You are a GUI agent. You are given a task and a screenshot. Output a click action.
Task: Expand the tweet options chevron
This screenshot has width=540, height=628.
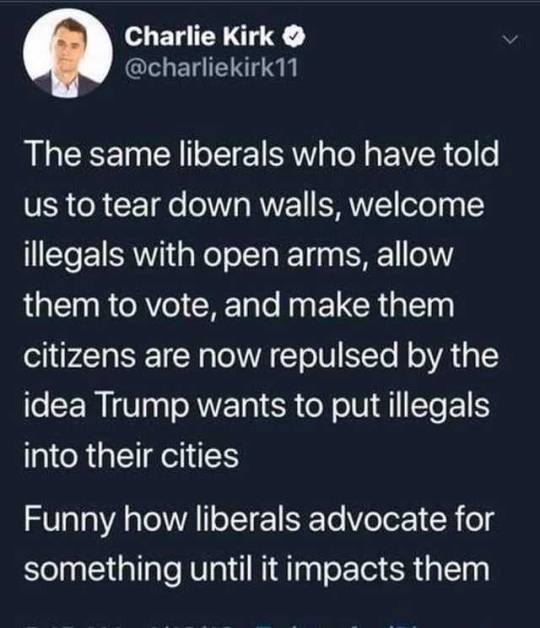coord(510,40)
